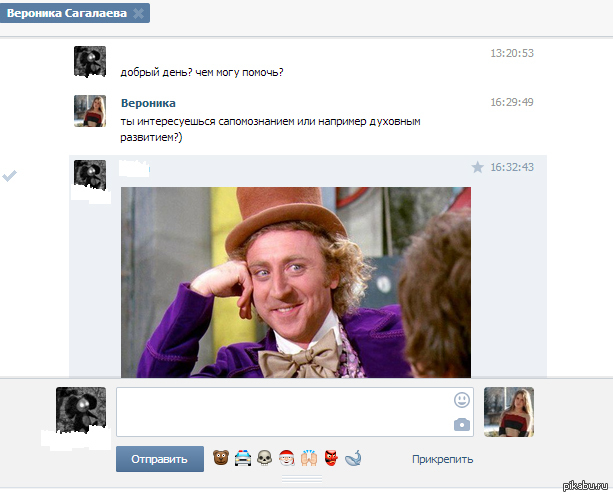Image resolution: width=613 pixels, height=497 pixels.
Task: Click Вероника's avatar next to her message
Action: tap(90, 111)
